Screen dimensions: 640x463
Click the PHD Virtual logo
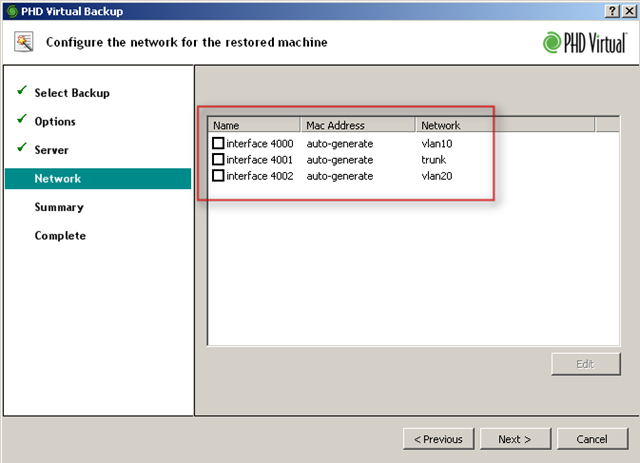[x=586, y=42]
